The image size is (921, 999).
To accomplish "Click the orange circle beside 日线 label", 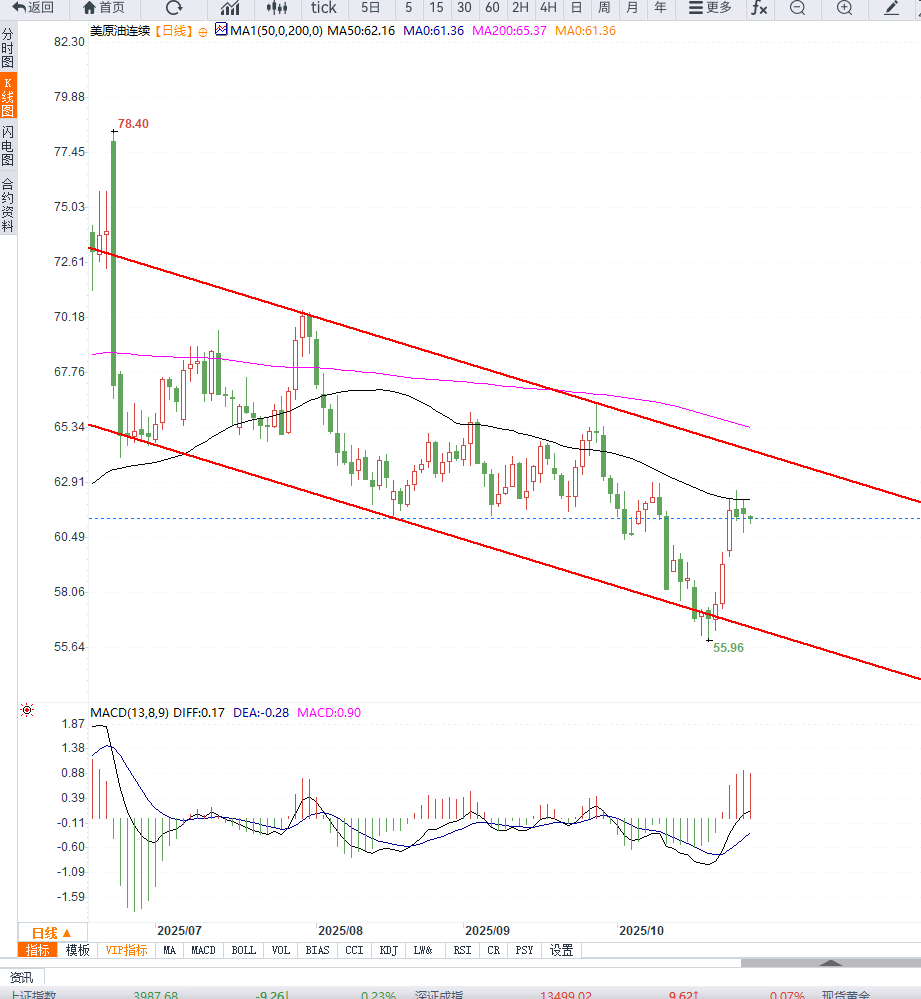I will click(x=203, y=32).
